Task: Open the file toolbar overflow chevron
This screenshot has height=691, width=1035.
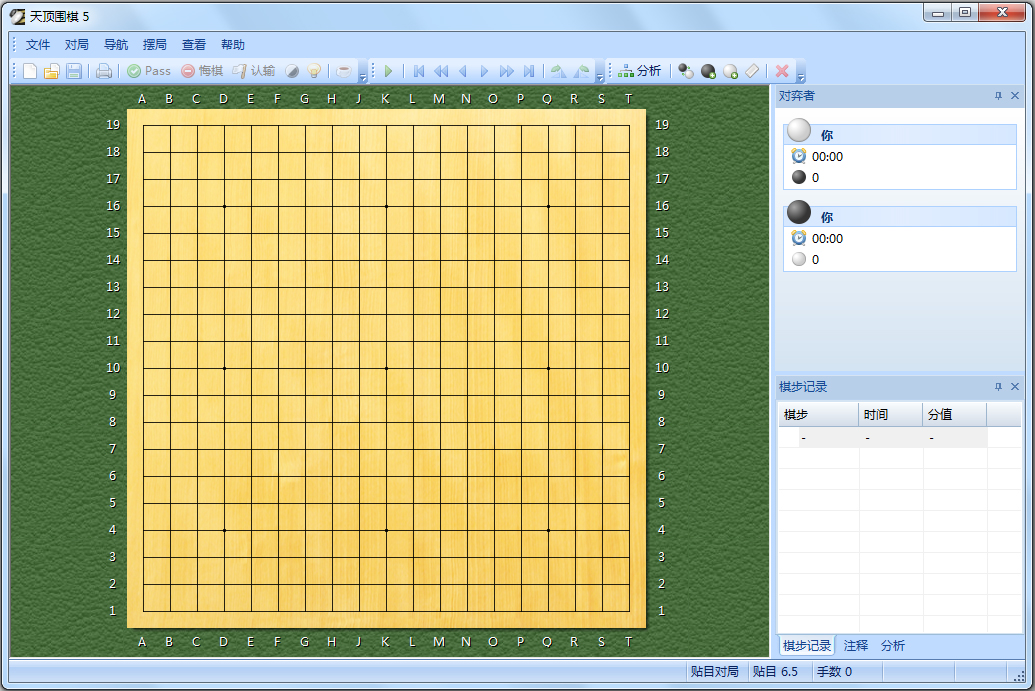Action: tap(364, 77)
